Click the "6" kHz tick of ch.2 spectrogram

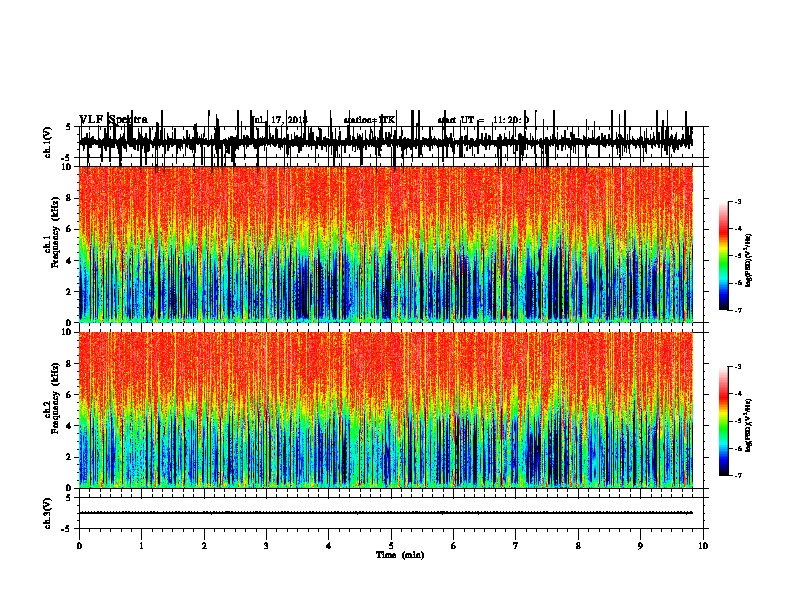[70, 395]
